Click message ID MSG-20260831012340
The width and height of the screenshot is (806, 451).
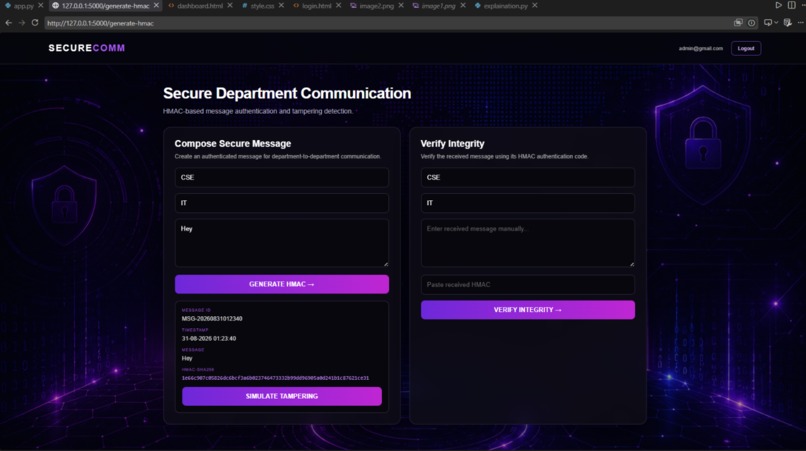point(212,318)
